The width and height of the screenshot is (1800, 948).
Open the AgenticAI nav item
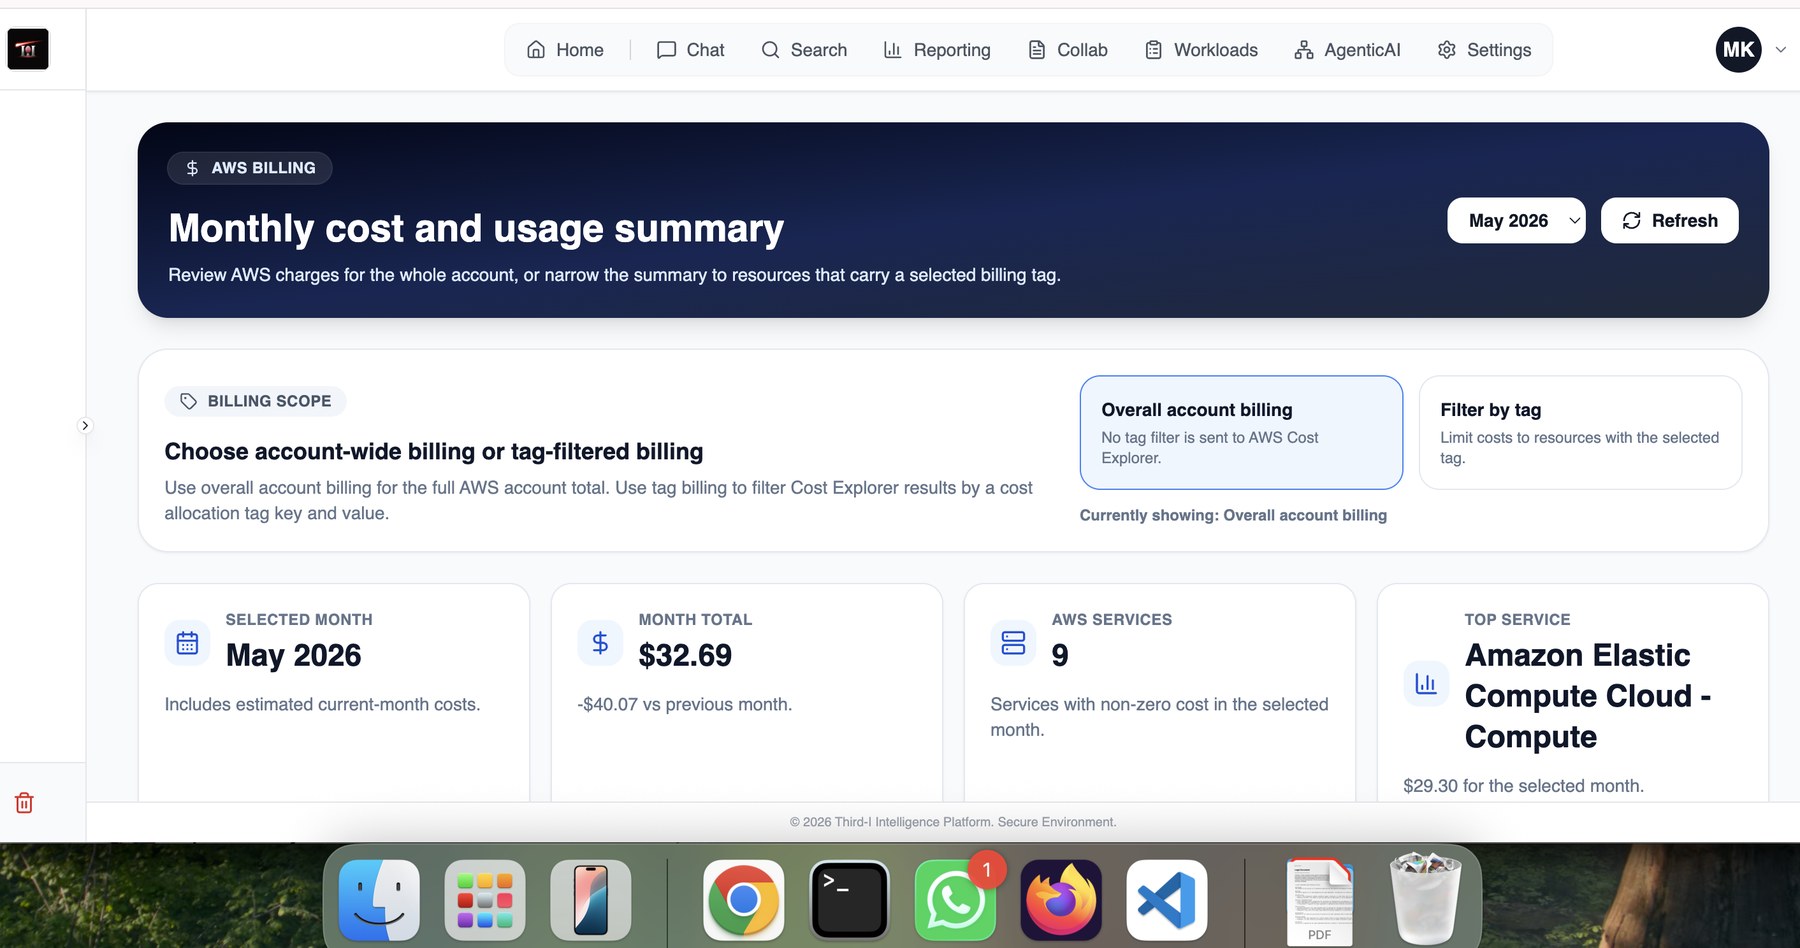pos(1347,50)
